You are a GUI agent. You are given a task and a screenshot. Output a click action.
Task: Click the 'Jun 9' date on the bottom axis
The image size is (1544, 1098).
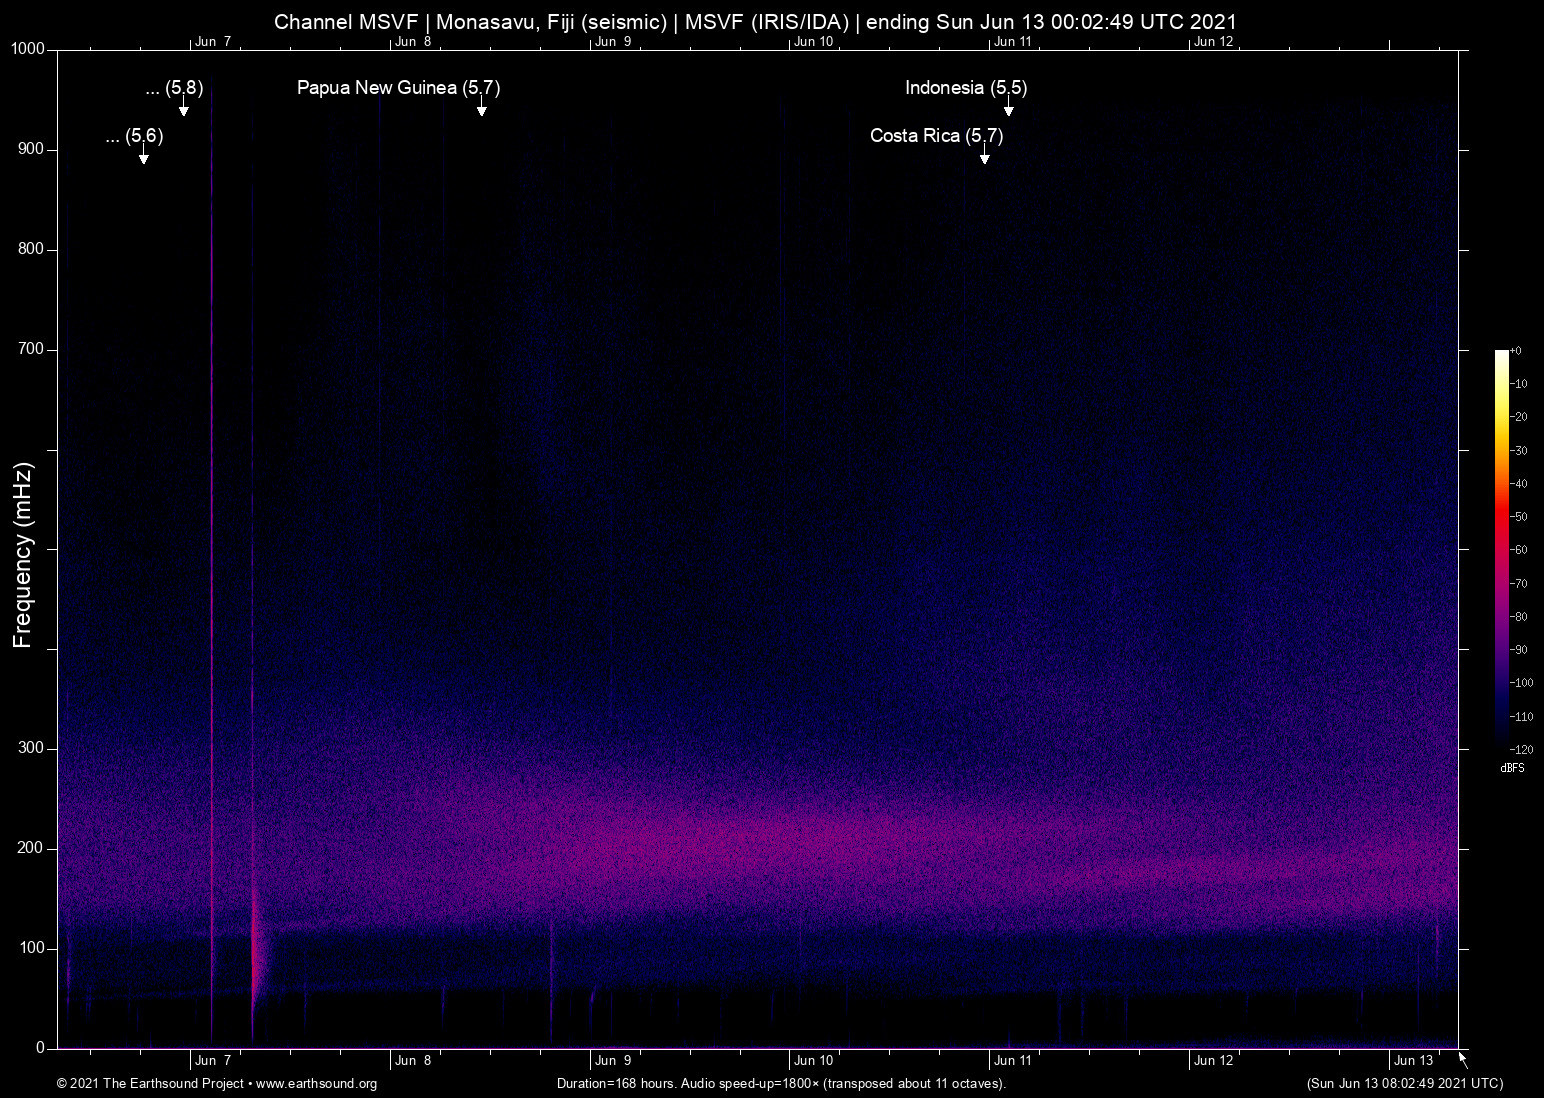(x=613, y=1061)
